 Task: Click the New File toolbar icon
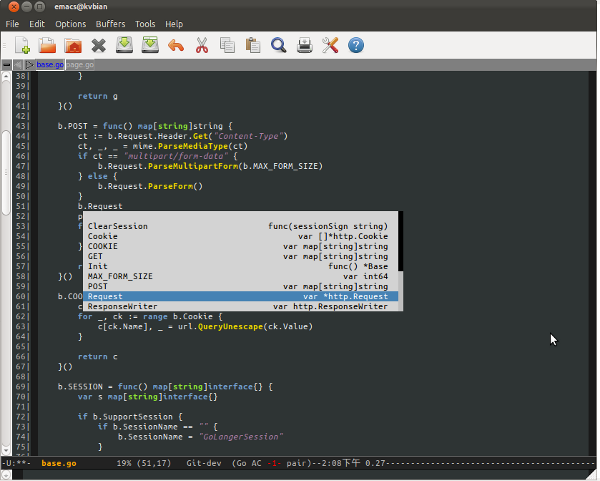[x=20, y=45]
